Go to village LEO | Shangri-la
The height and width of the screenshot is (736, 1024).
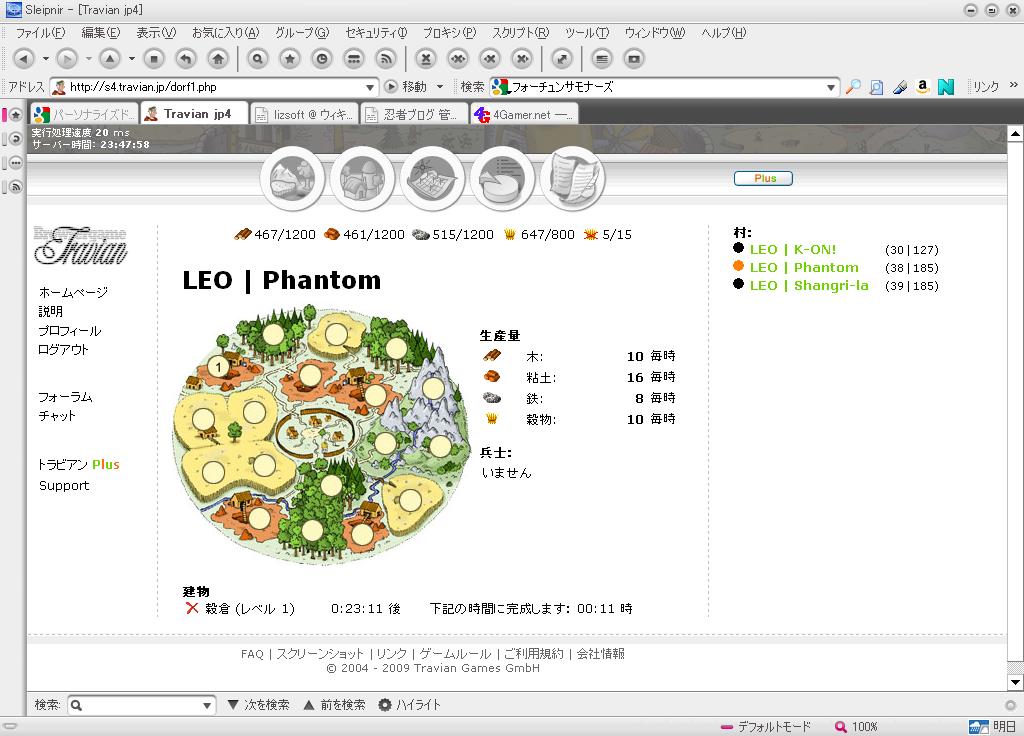(808, 285)
